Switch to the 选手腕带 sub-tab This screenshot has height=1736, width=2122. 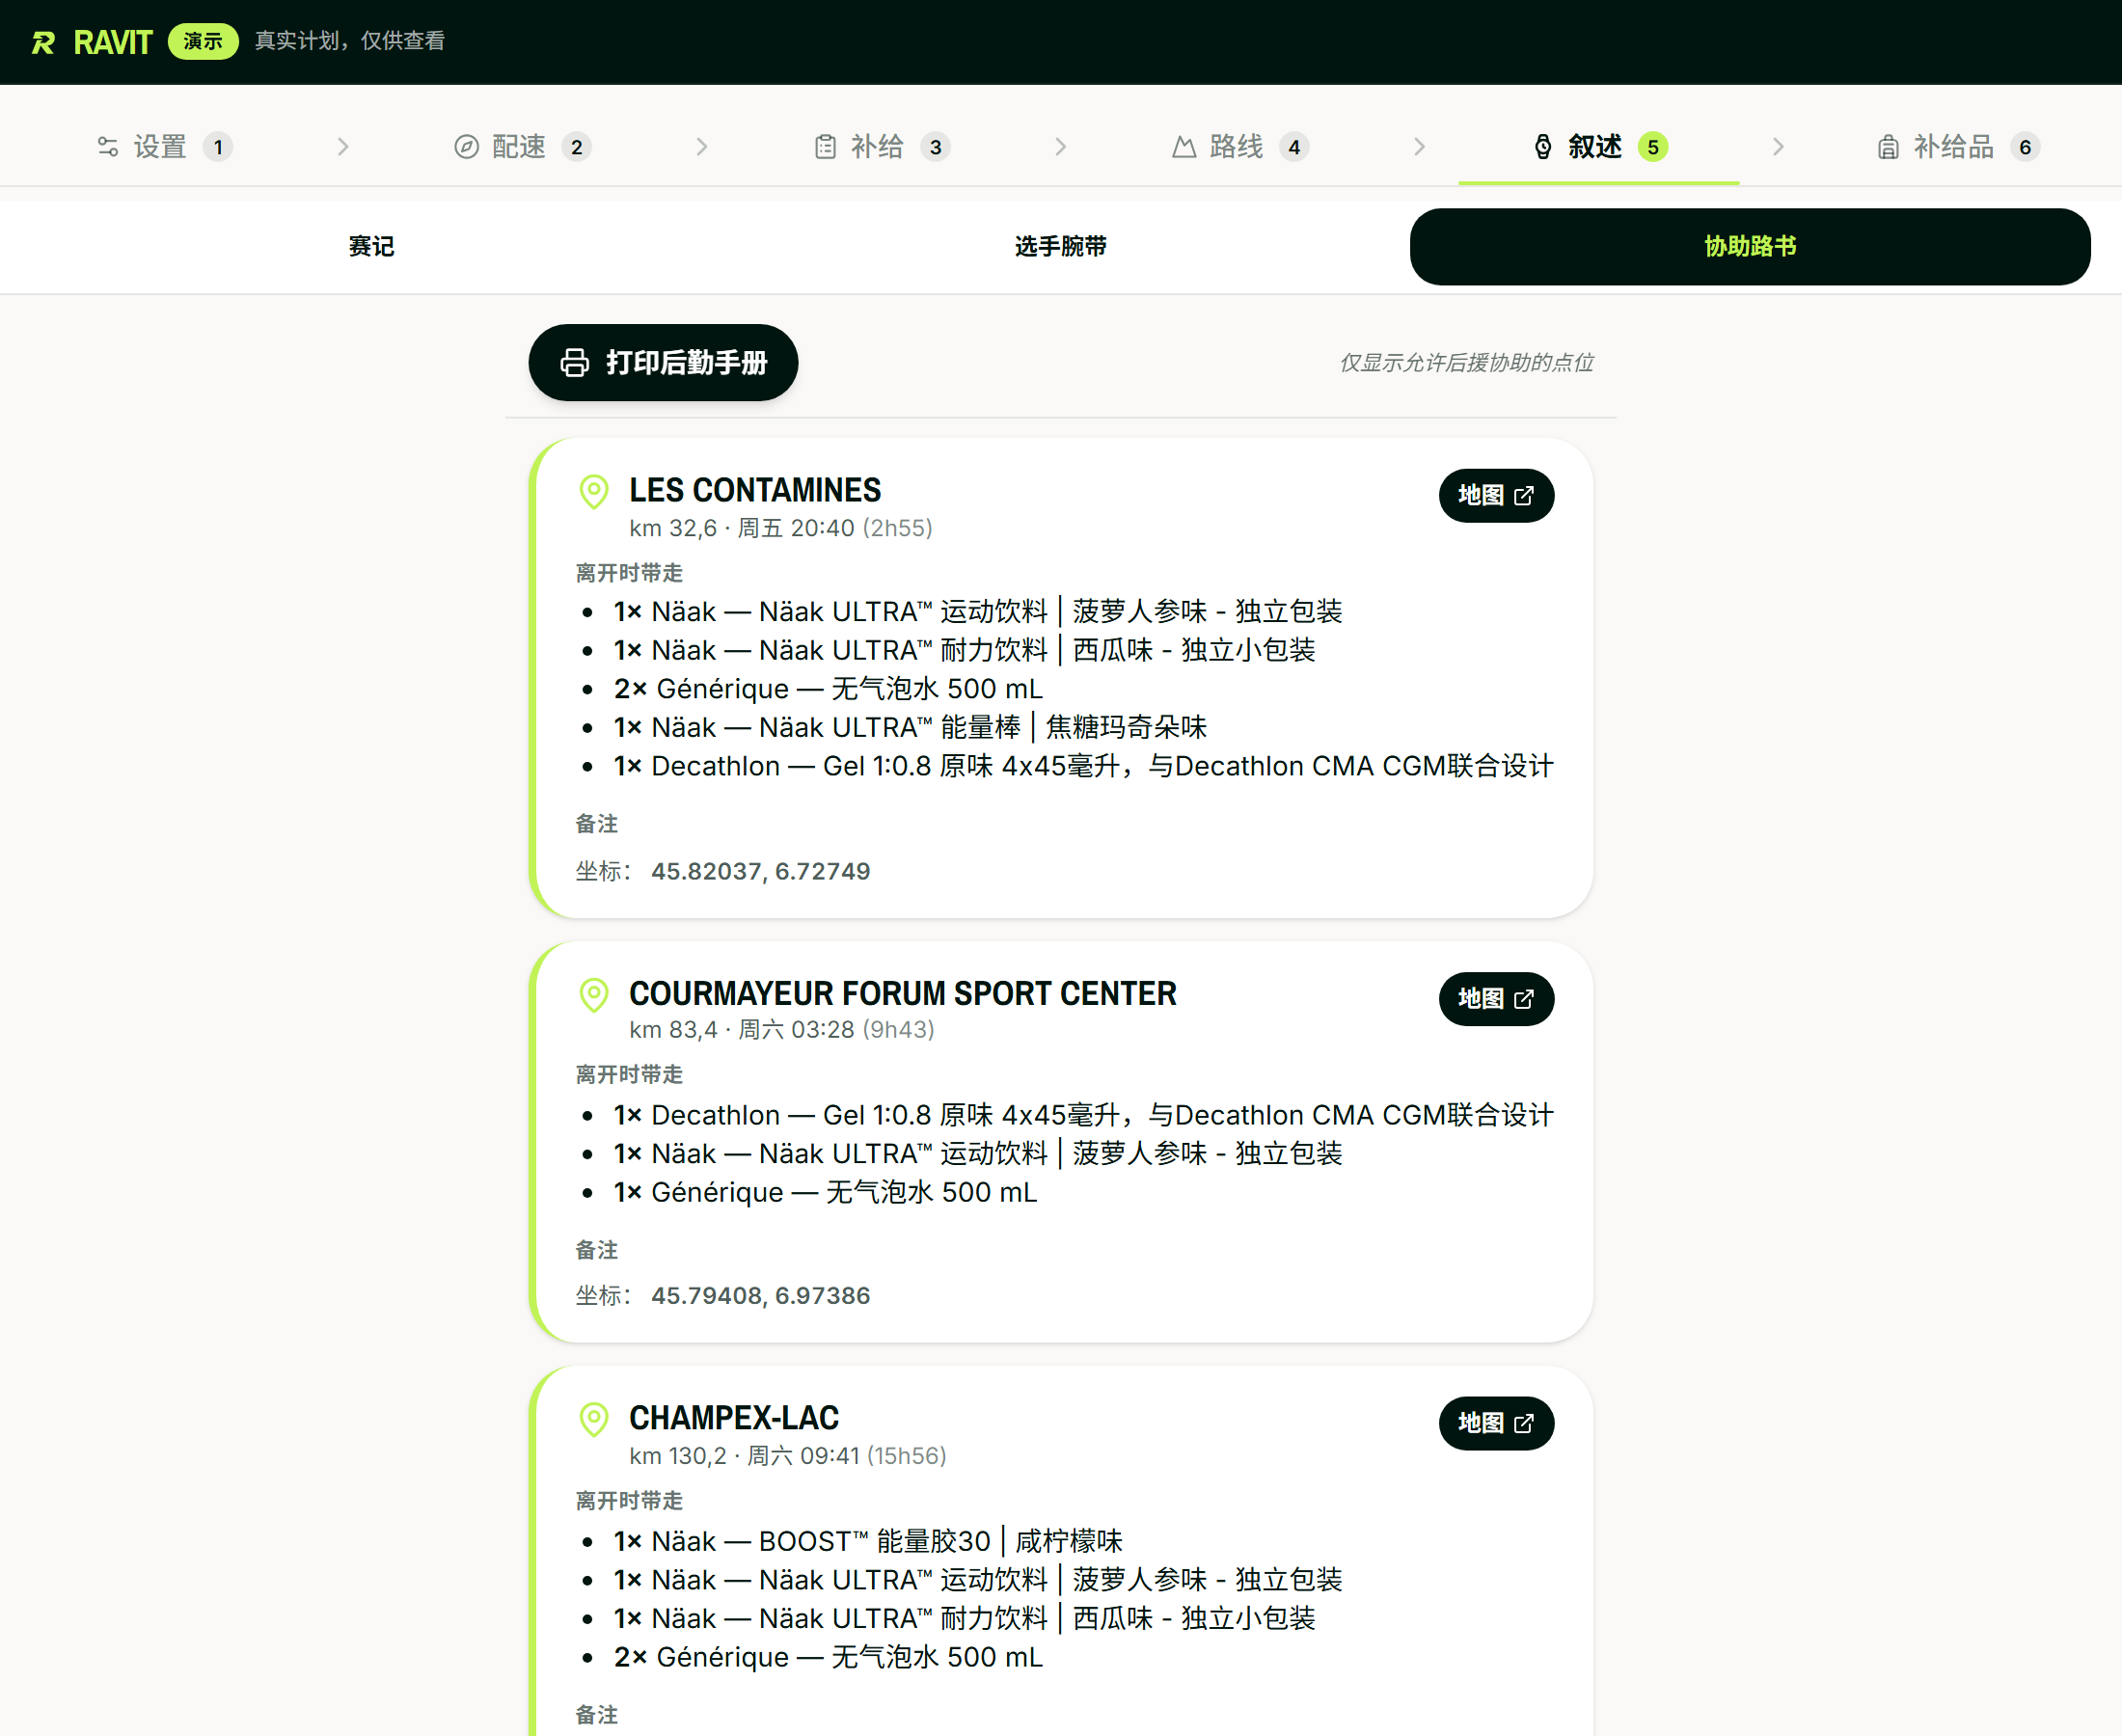pos(1060,246)
